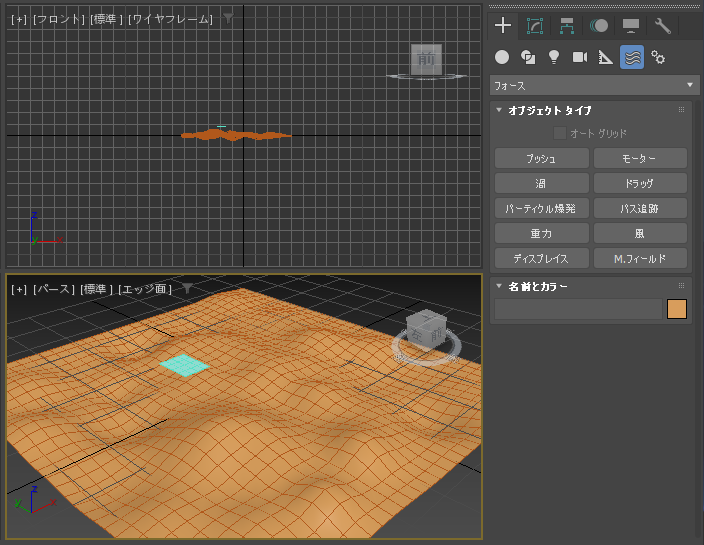Open the orange object color swatch
Image resolution: width=704 pixels, height=545 pixels.
pos(677,309)
